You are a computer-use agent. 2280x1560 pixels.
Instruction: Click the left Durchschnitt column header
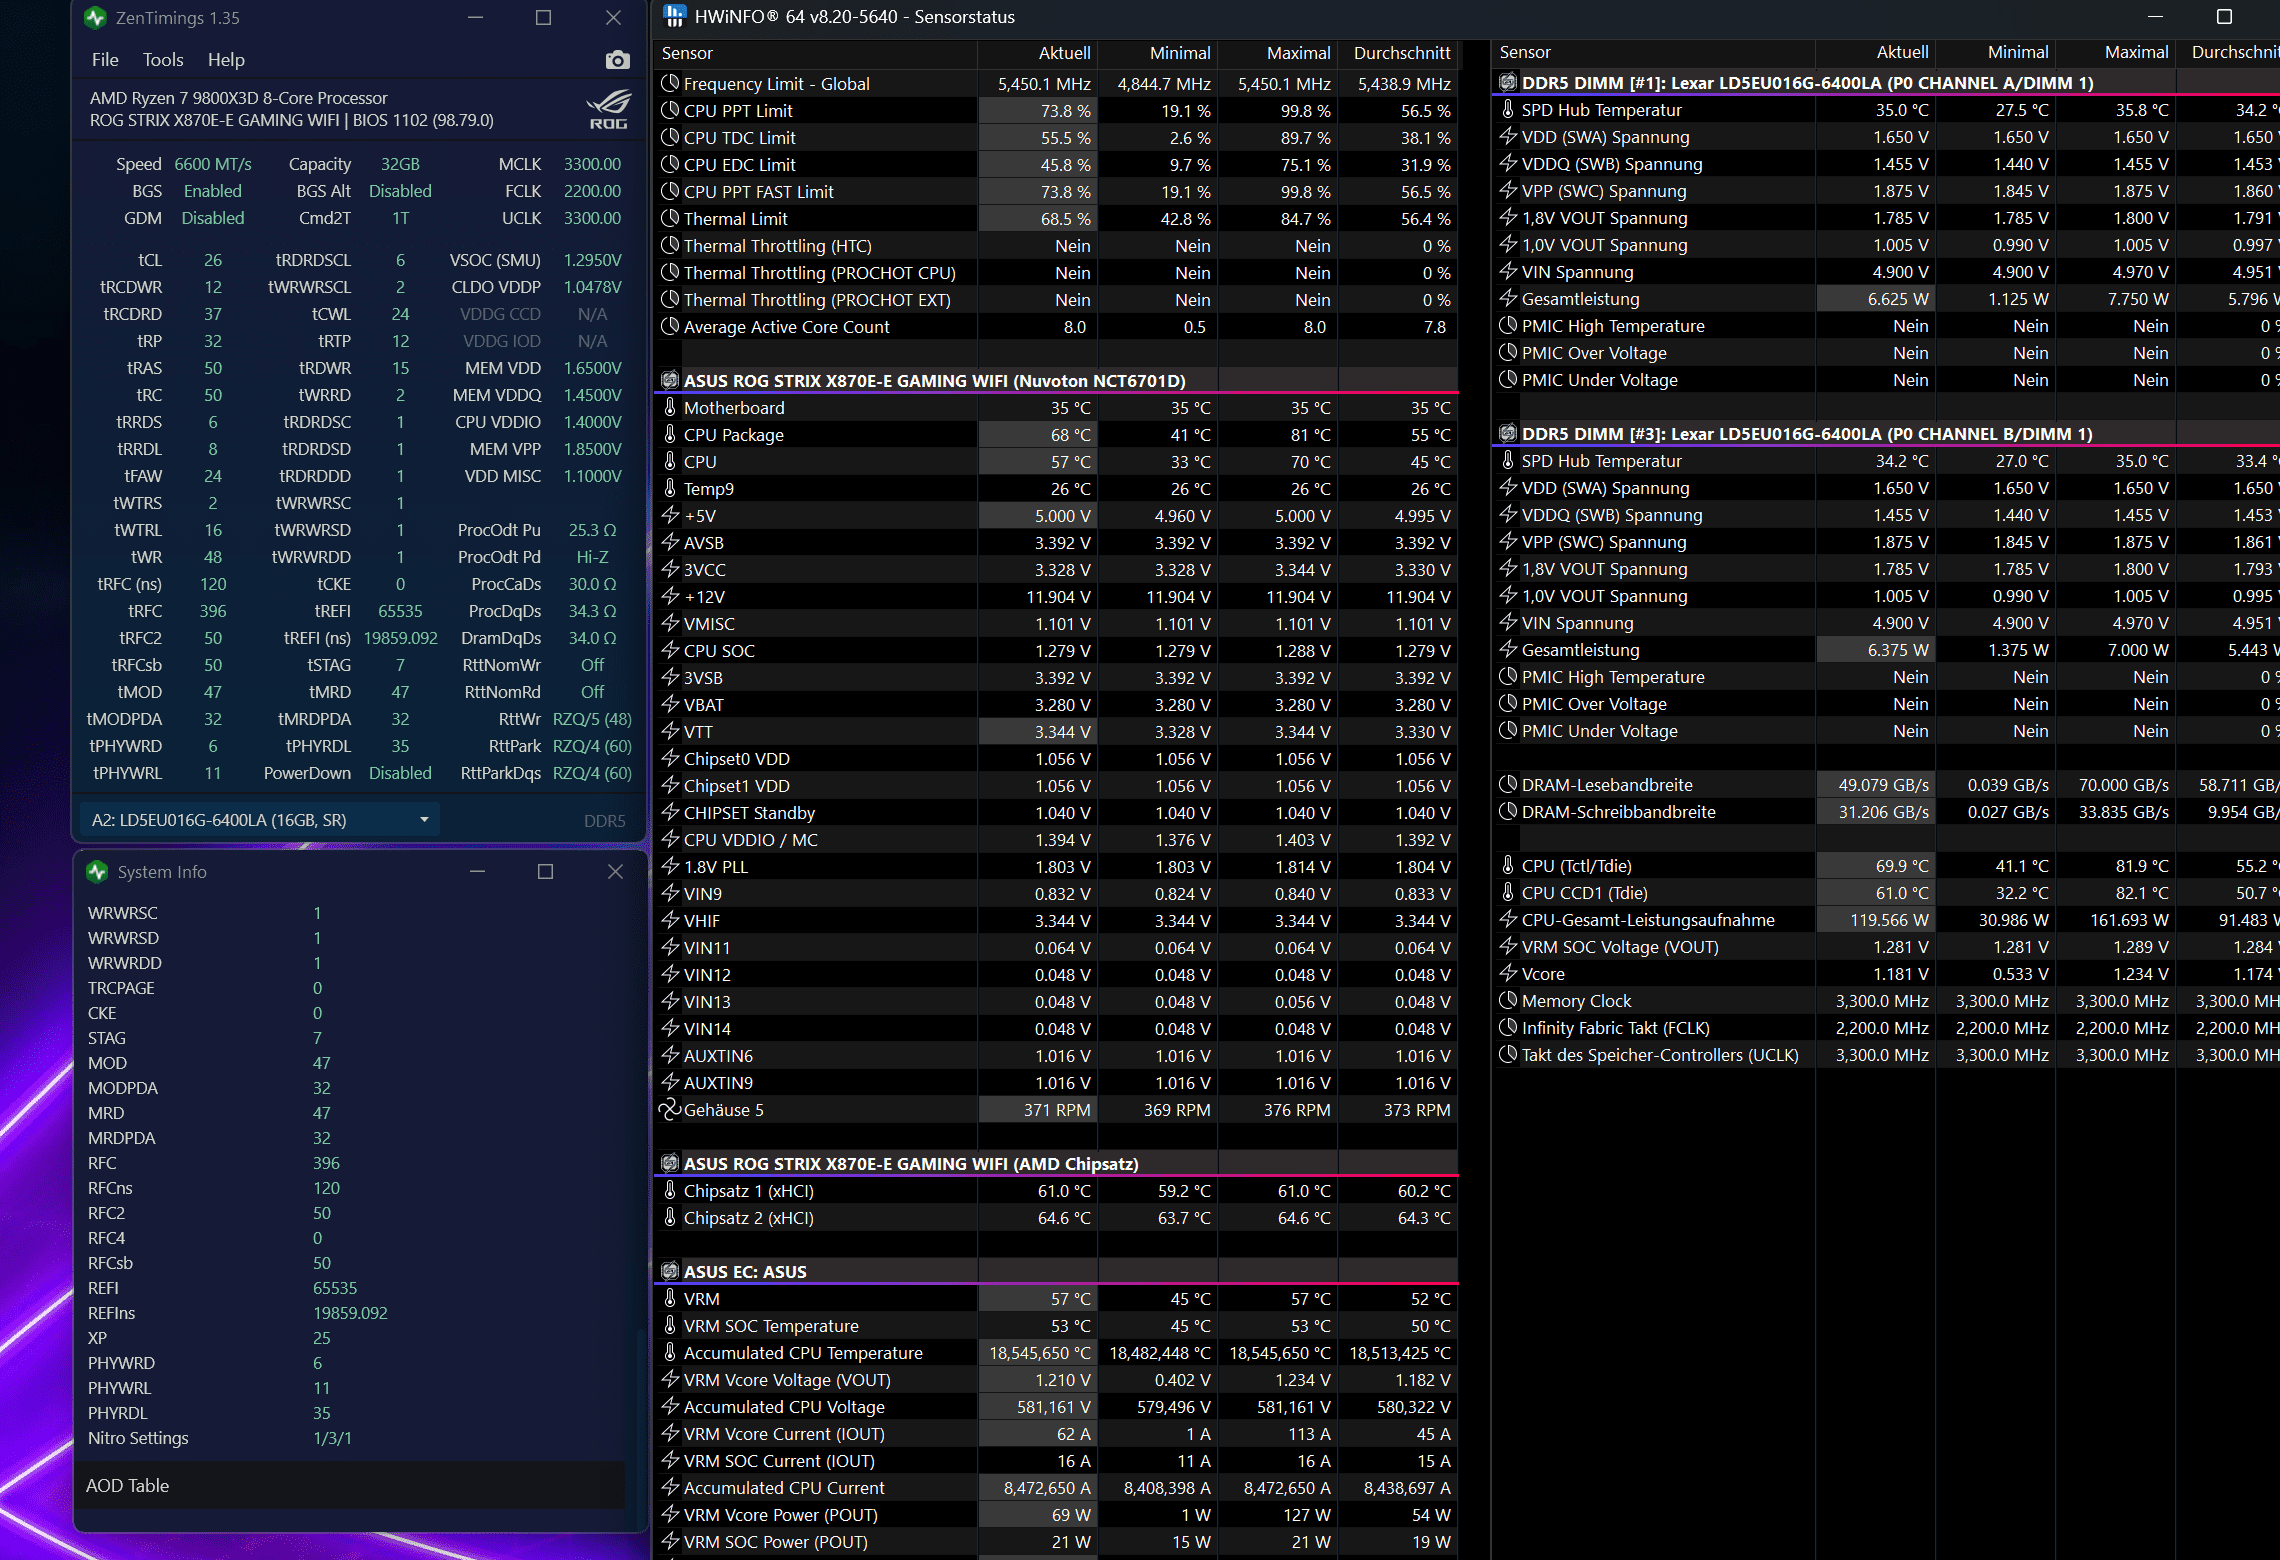click(x=1398, y=53)
